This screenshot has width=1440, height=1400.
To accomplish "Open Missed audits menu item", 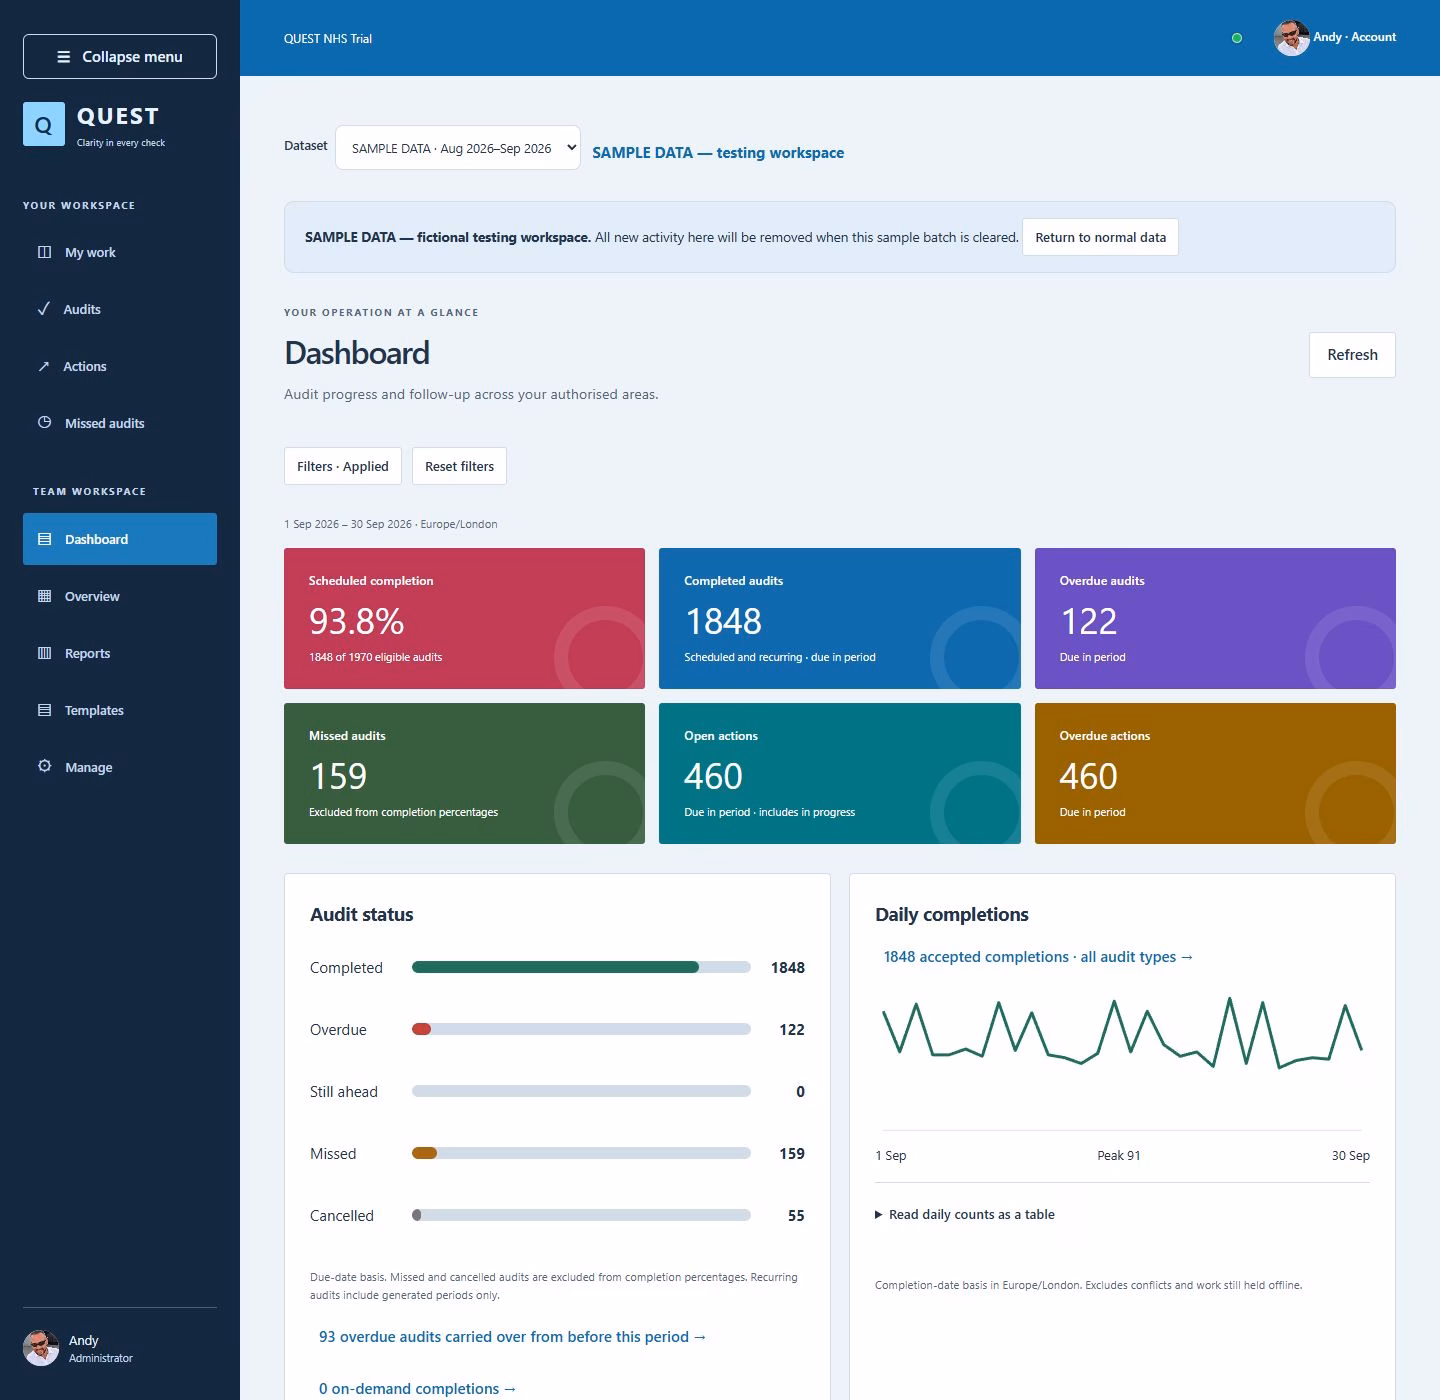I will click(120, 423).
